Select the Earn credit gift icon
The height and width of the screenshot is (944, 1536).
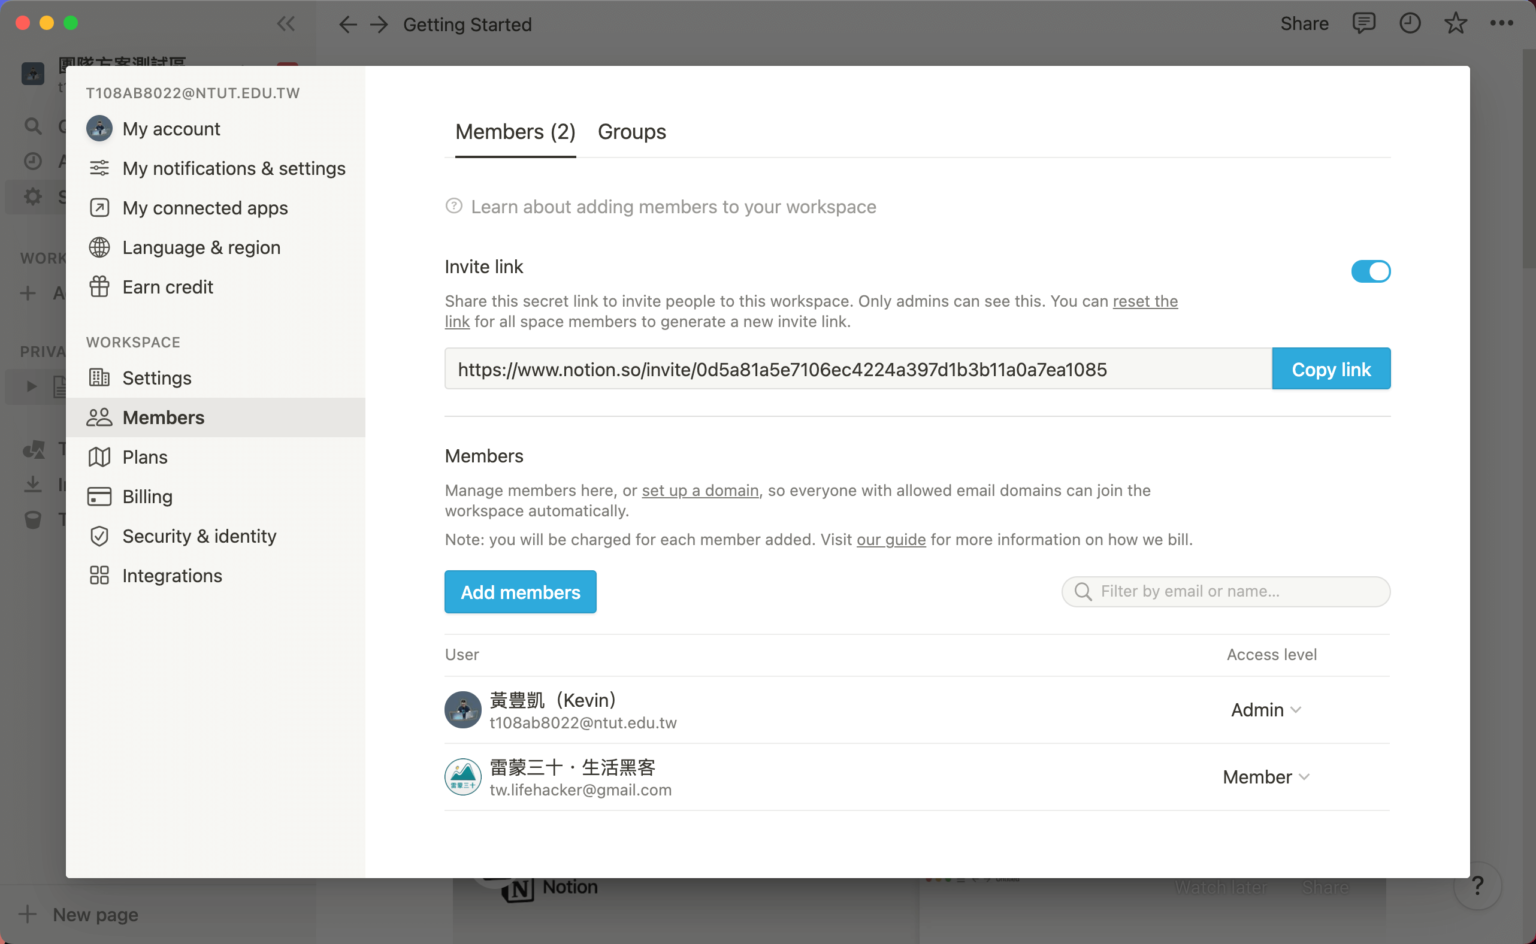(98, 287)
